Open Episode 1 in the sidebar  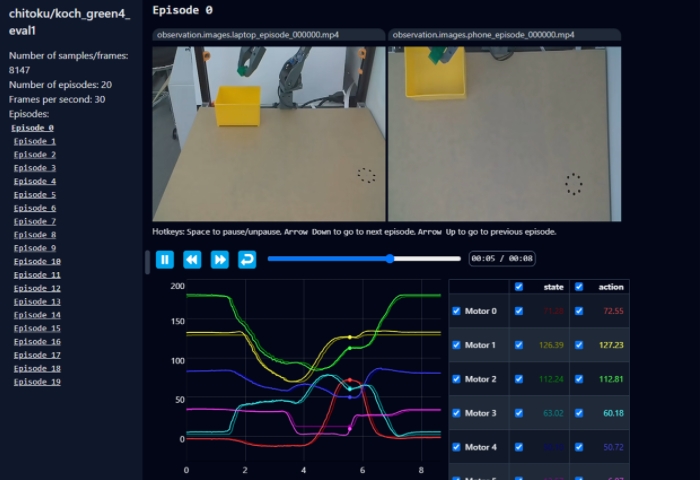tap(35, 142)
